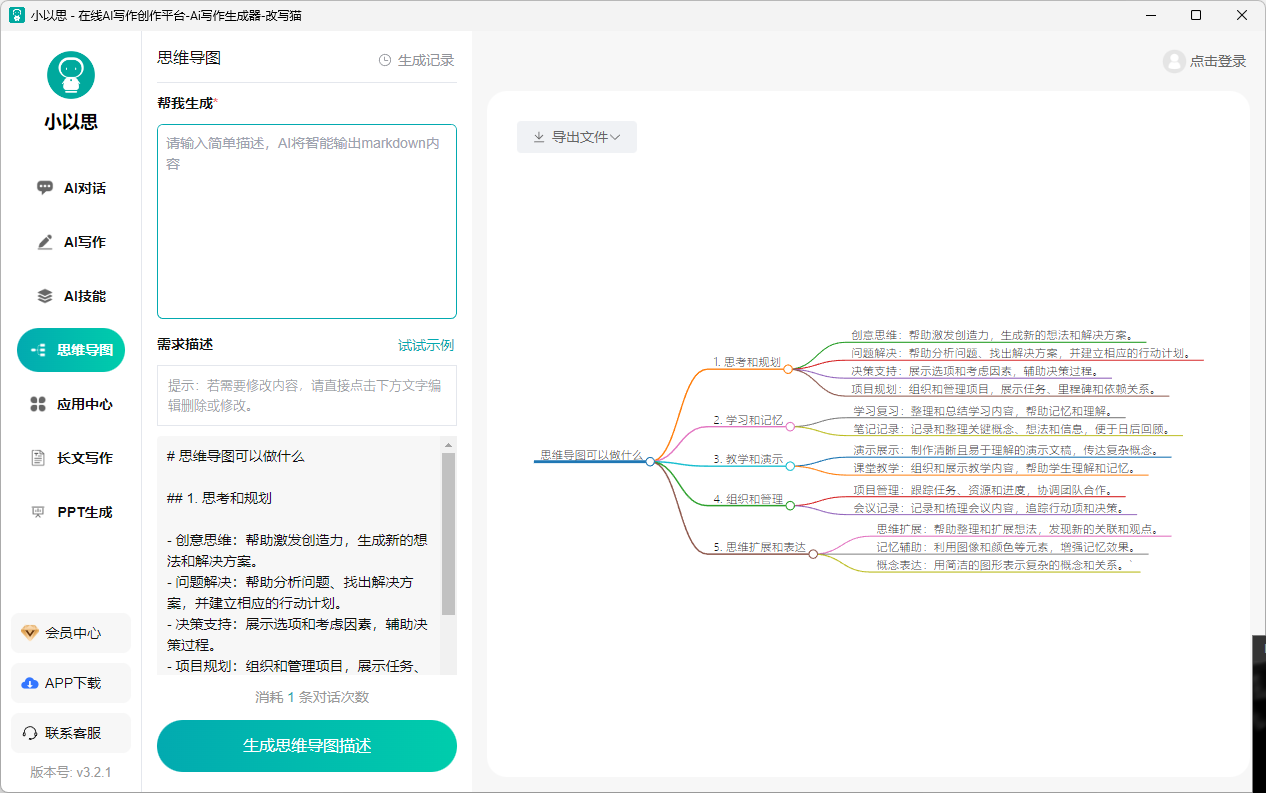The height and width of the screenshot is (793, 1266).
Task: Open the AI写作 section
Action: (71, 242)
